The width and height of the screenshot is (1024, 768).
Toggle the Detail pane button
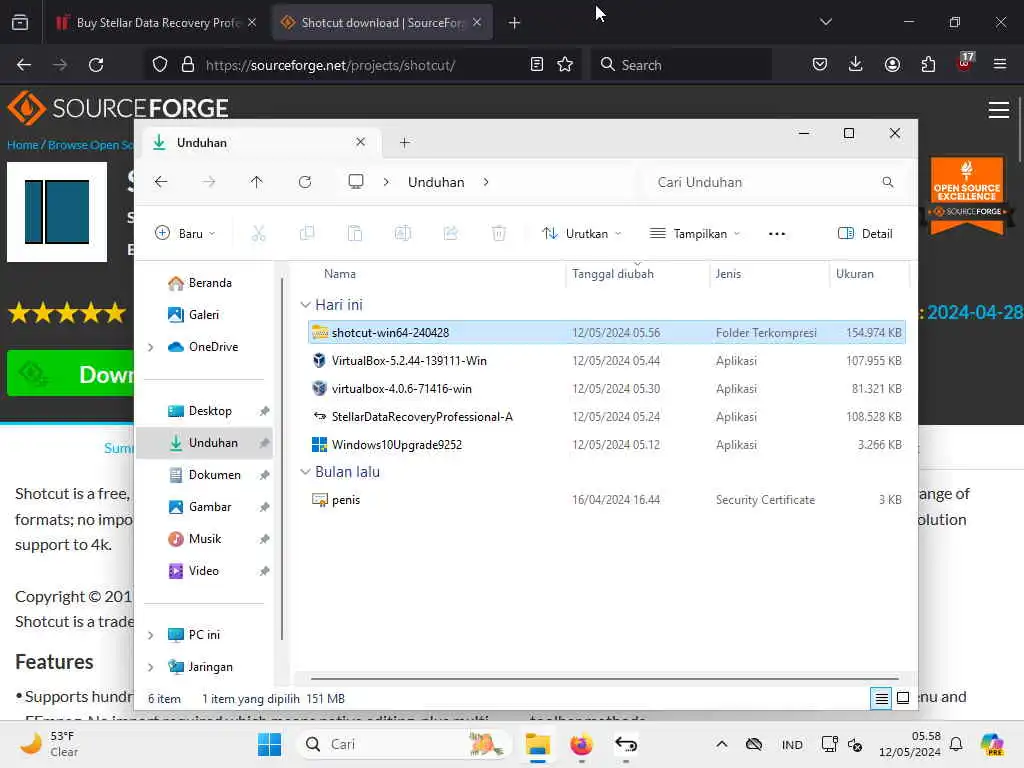865,234
